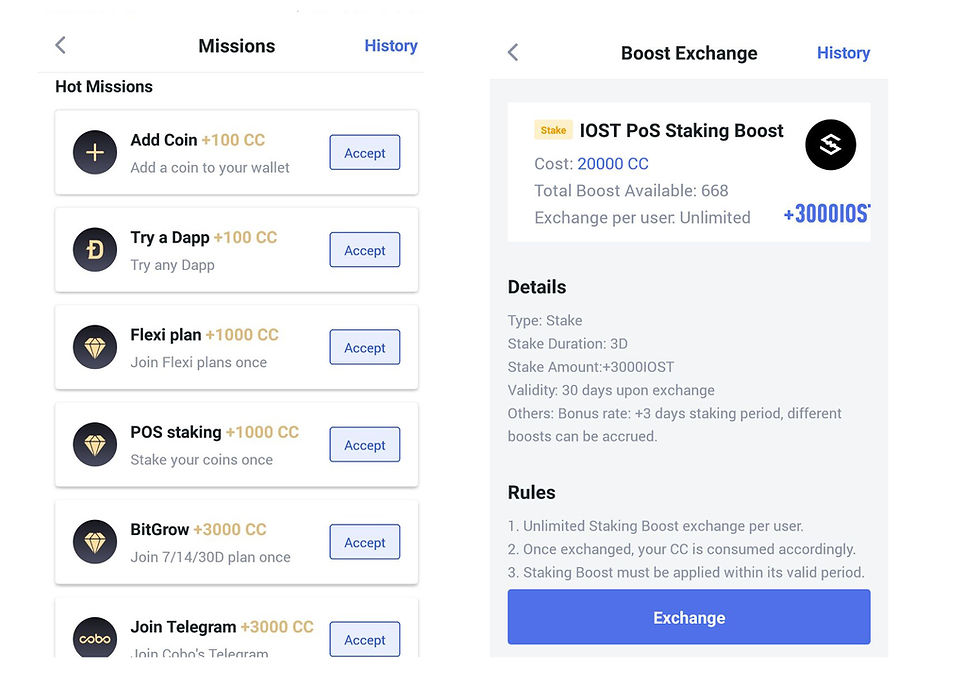Accept the Flexi plan mission
The image size is (980, 686).
coord(365,347)
